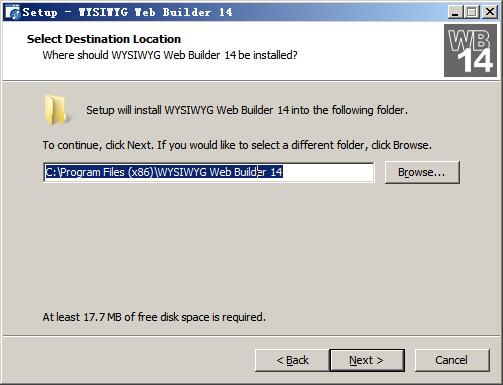This screenshot has width=503, height=385.
Task: Click the setup installer icon in title bar
Action: pyautogui.click(x=13, y=12)
